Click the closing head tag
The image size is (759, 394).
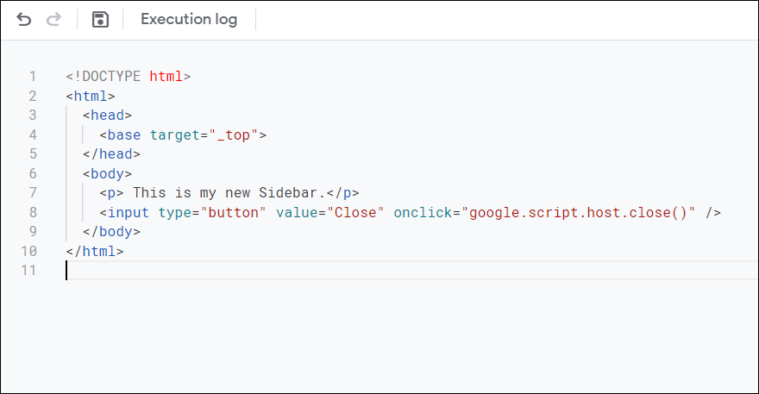pyautogui.click(x=111, y=154)
